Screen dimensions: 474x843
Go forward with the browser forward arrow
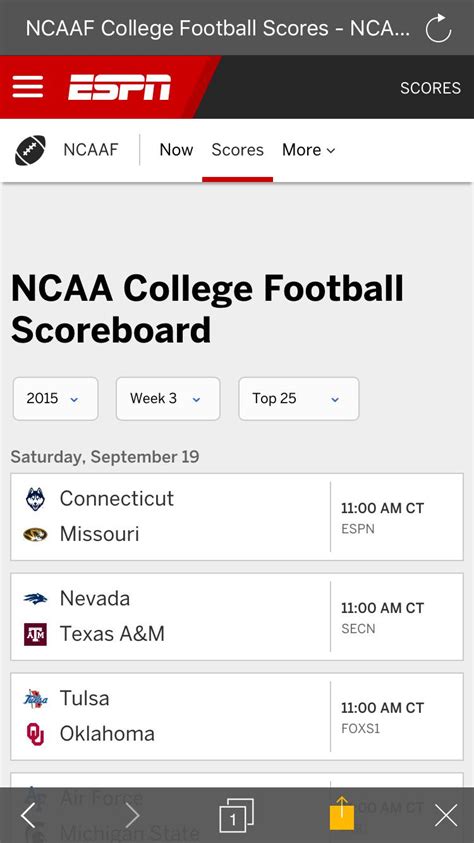tap(132, 816)
